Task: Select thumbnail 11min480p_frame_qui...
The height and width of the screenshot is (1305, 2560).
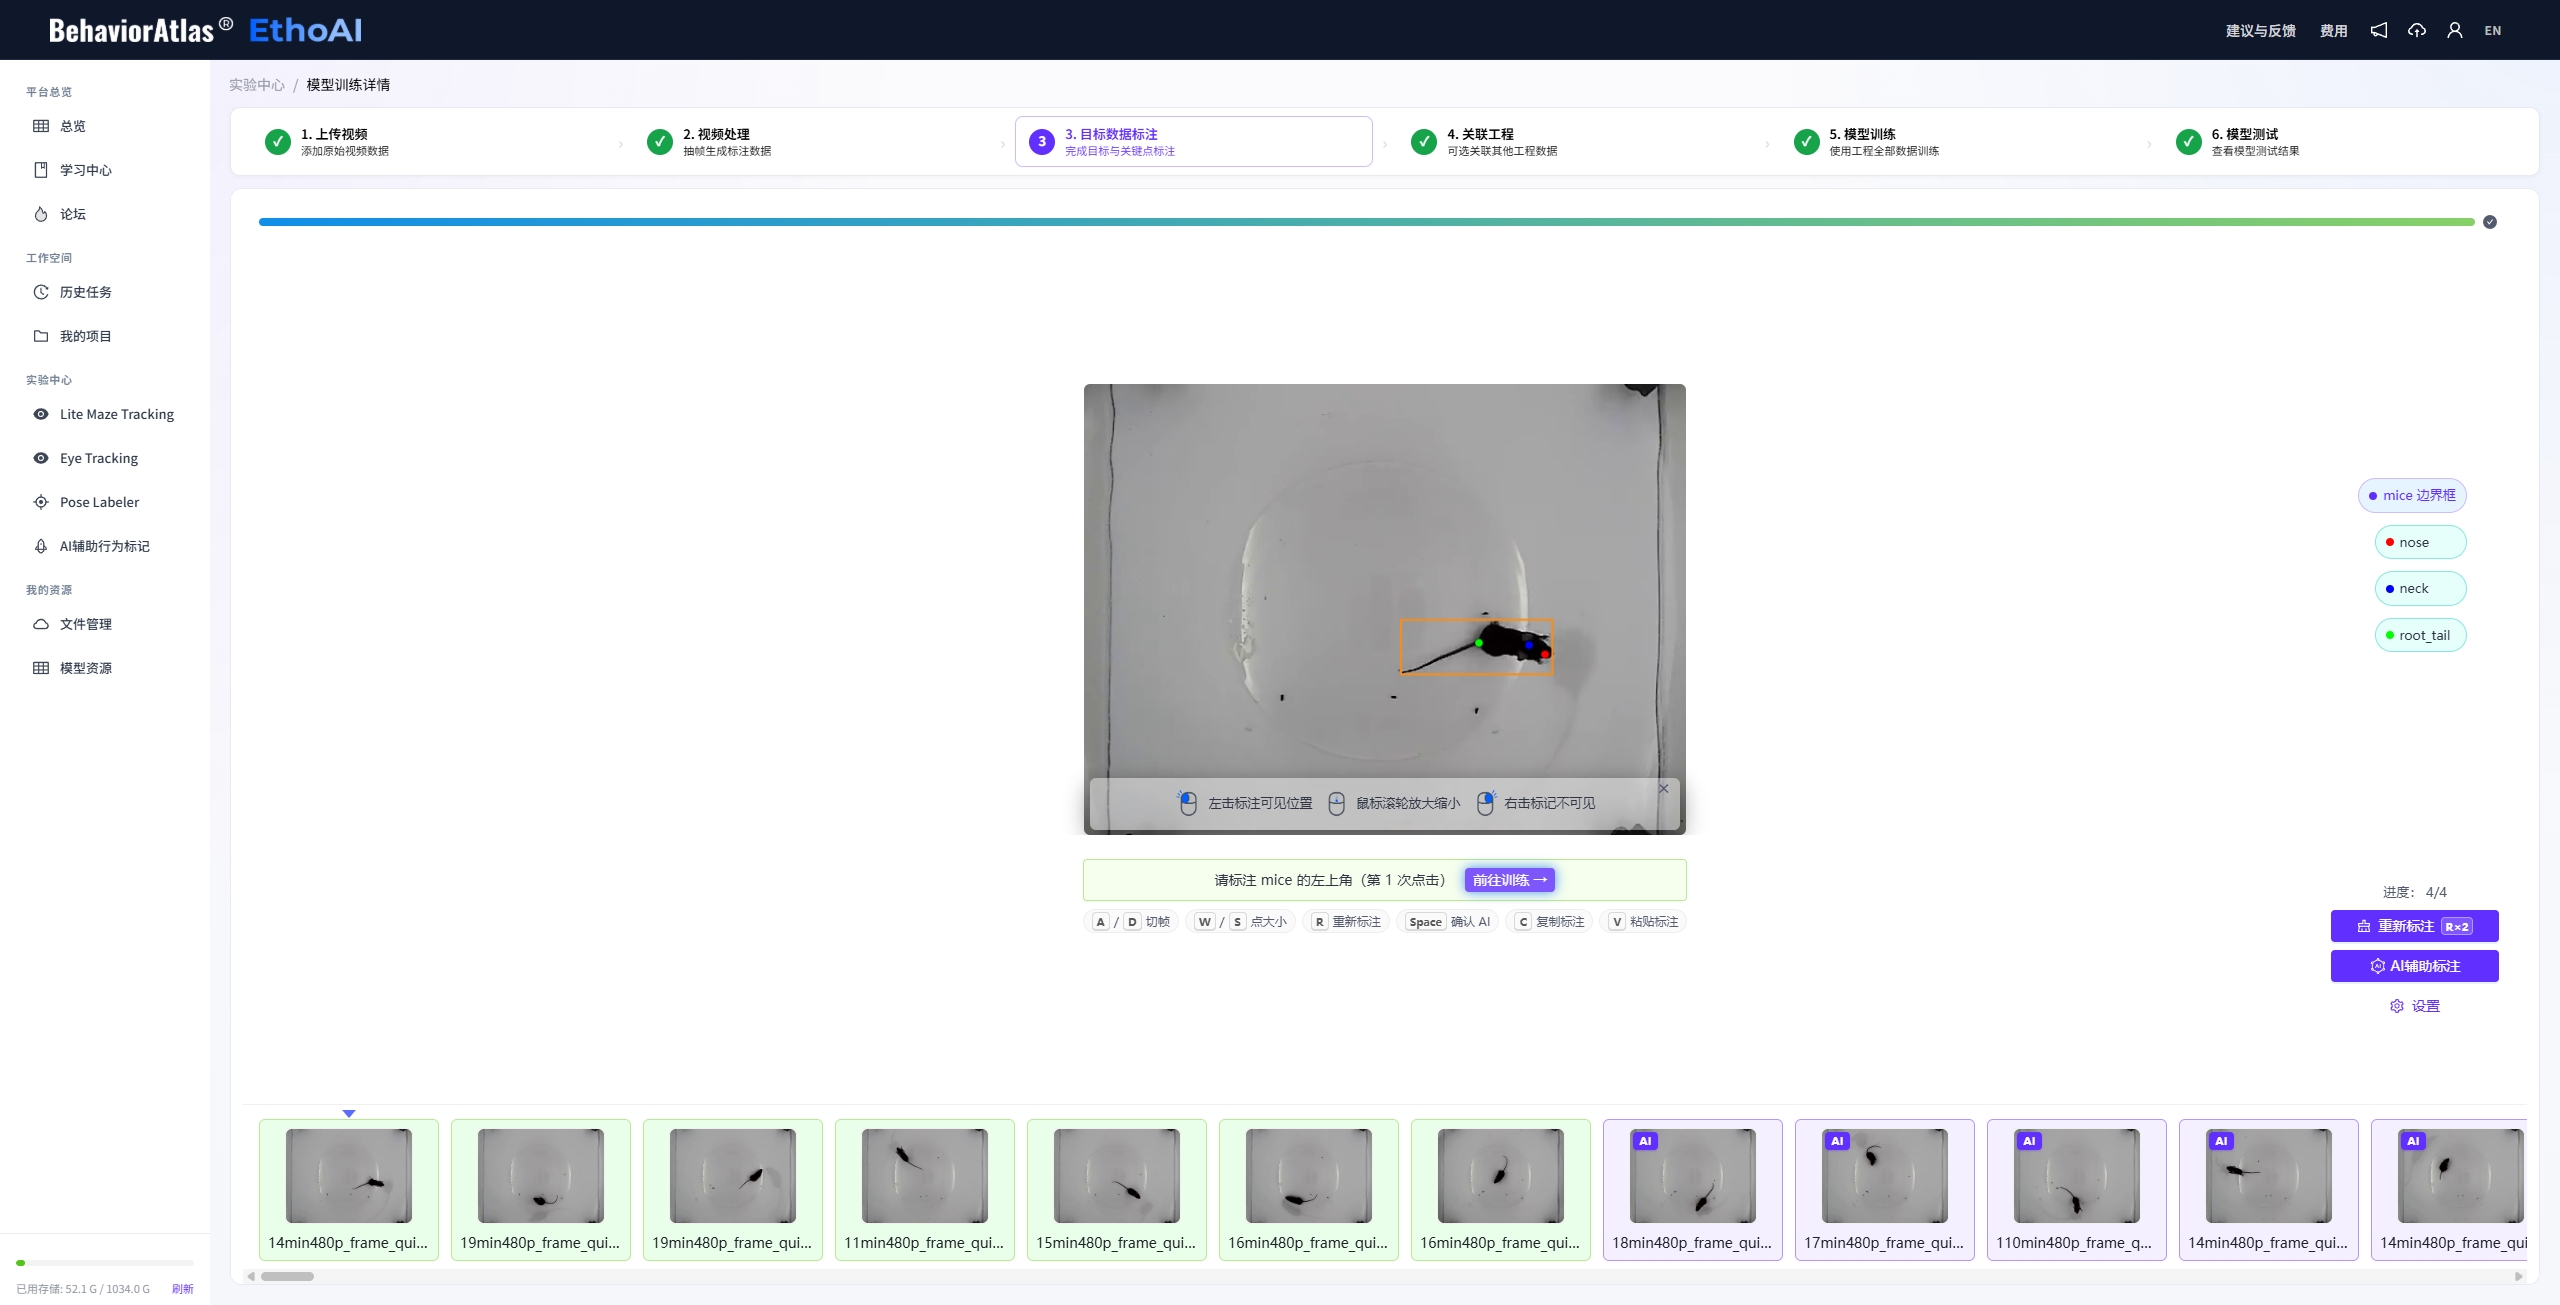Action: click(x=925, y=1190)
